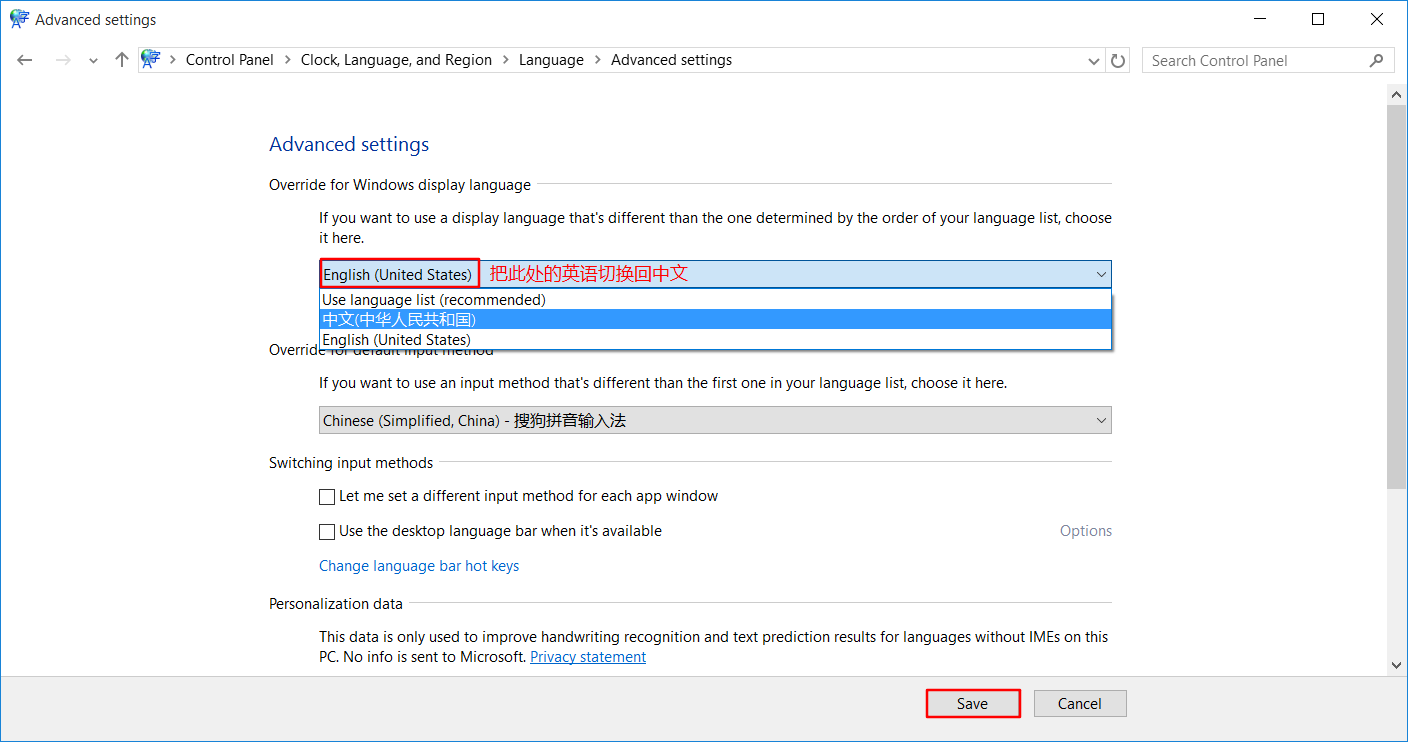The width and height of the screenshot is (1408, 742).
Task: Expand the address bar history dropdown
Action: click(x=1094, y=61)
